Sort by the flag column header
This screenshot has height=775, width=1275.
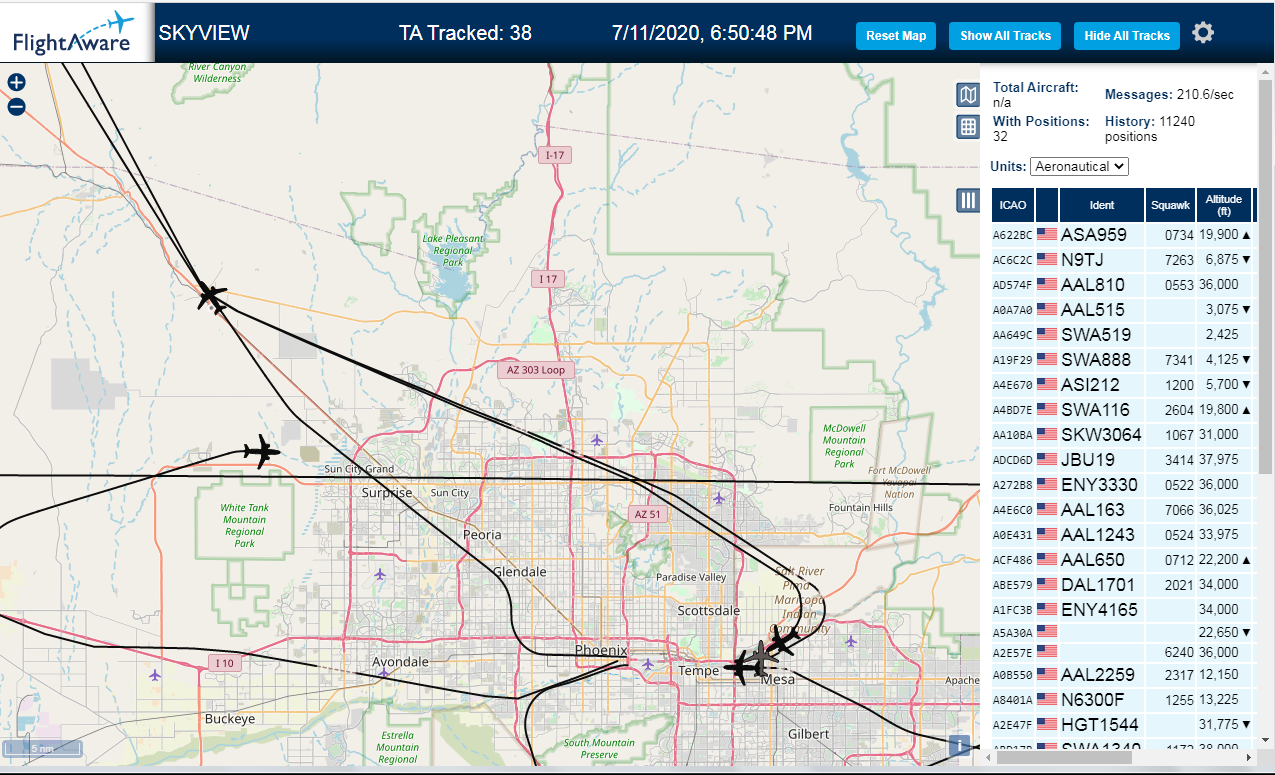(x=1047, y=205)
